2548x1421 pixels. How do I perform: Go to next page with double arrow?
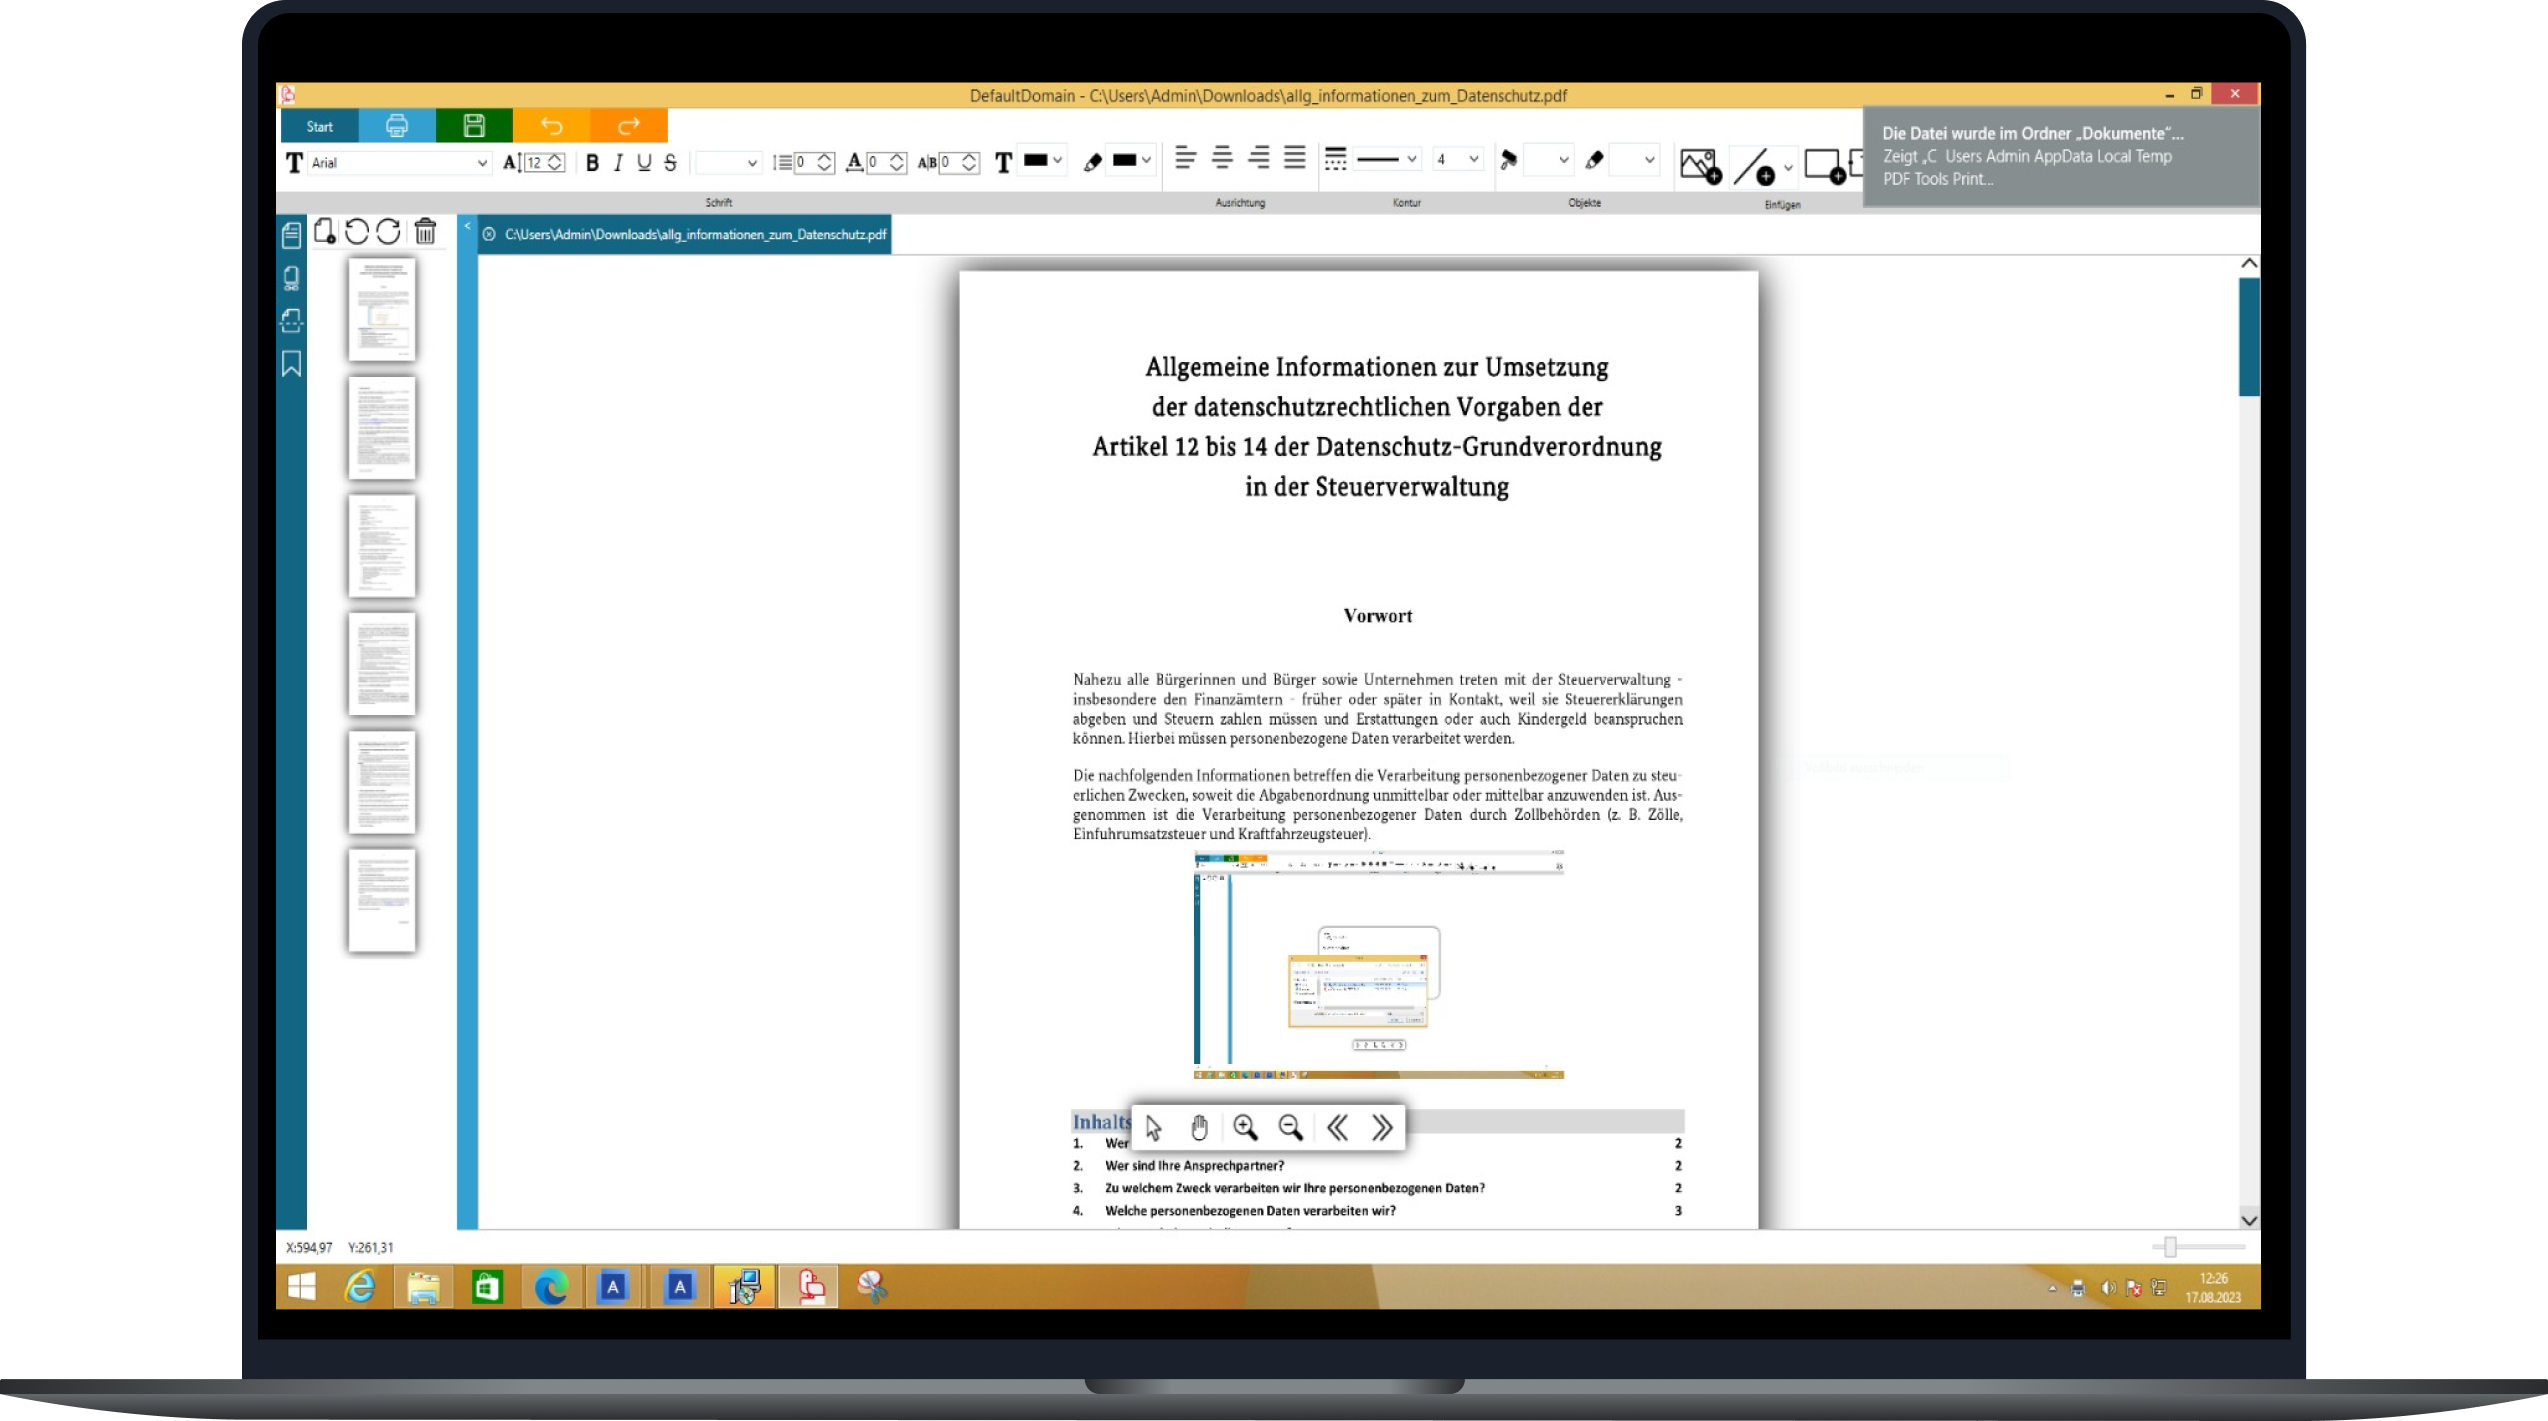(1382, 1128)
